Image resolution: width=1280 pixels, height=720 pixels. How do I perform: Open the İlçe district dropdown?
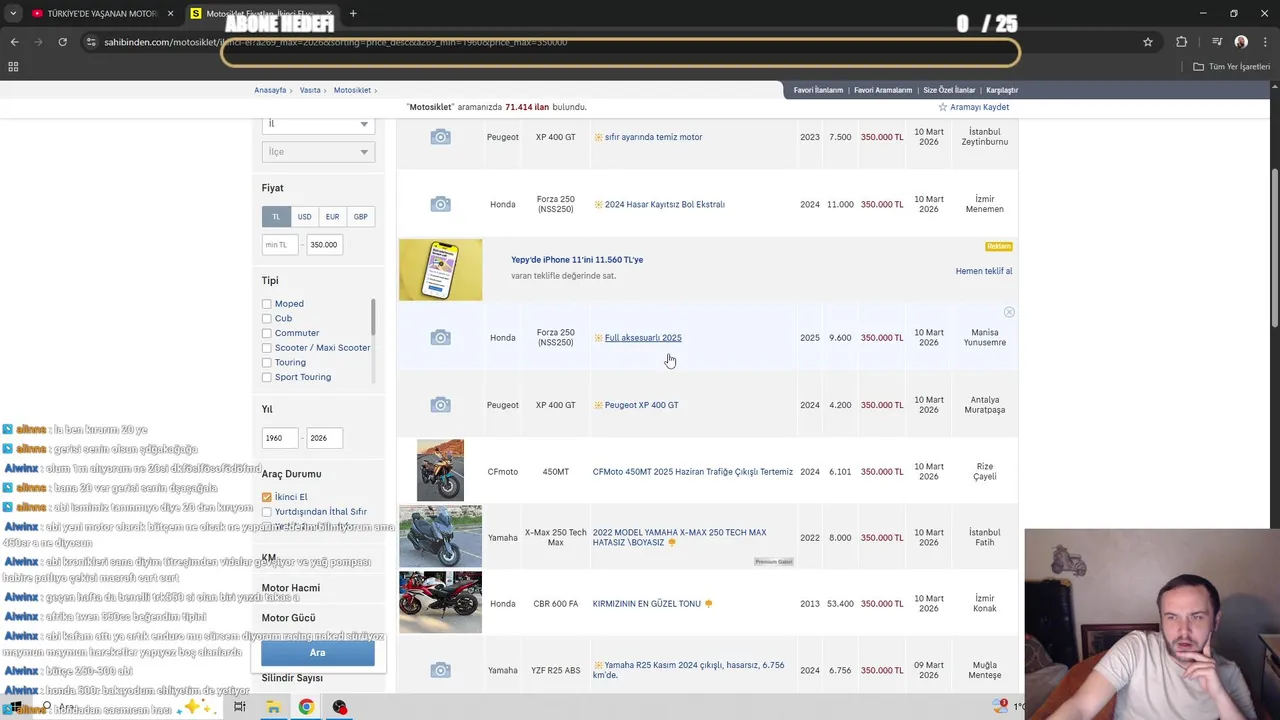[x=318, y=152]
